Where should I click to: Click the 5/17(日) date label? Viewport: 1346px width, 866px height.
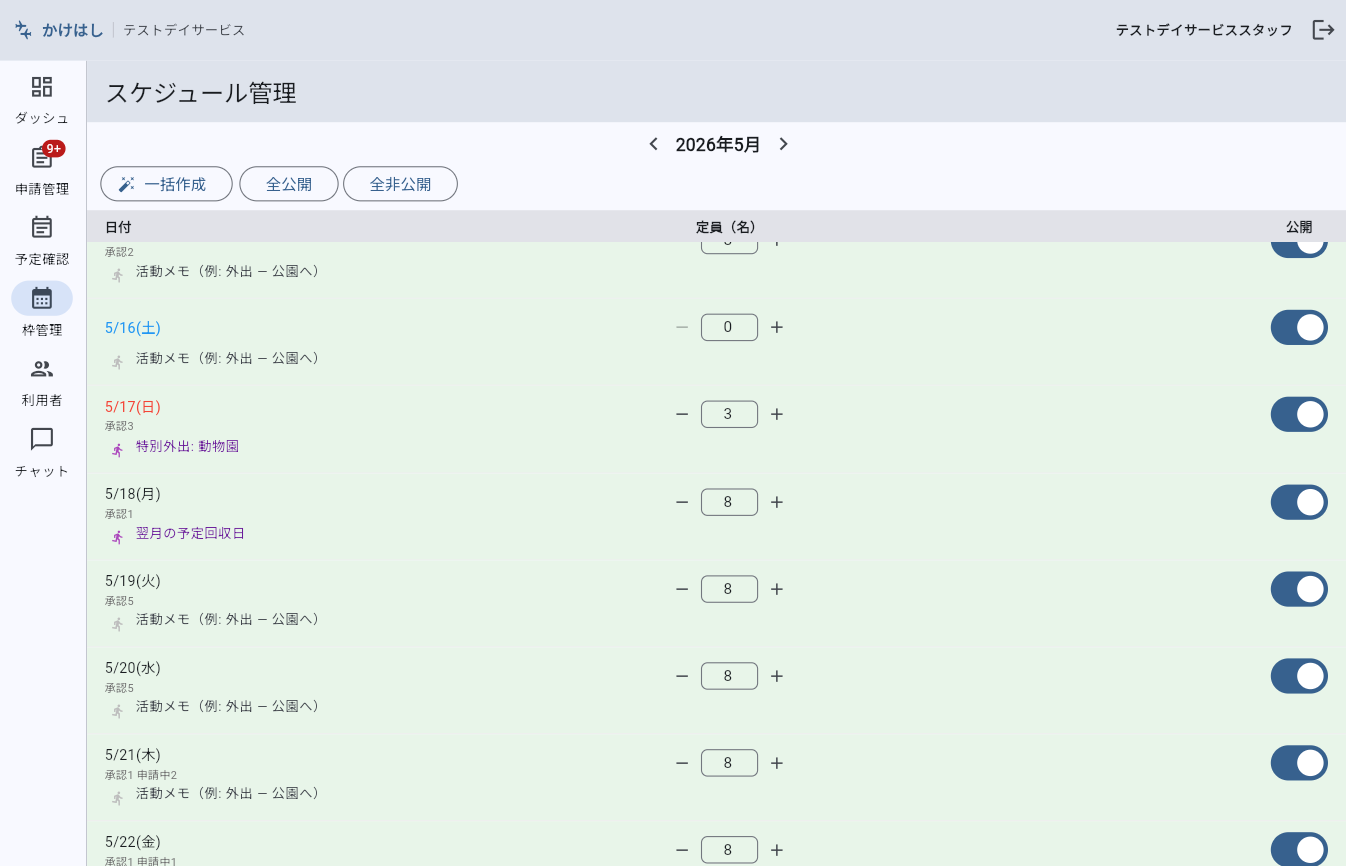[x=133, y=407]
